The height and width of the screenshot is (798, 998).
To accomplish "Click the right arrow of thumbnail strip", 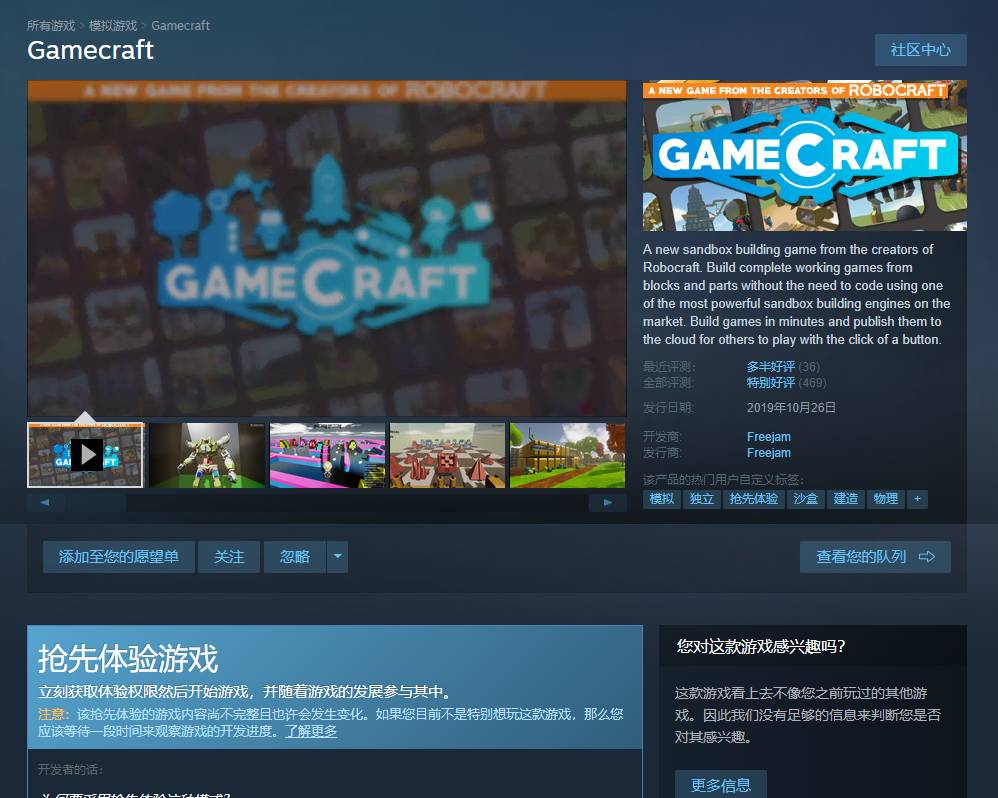I will pyautogui.click(x=608, y=503).
